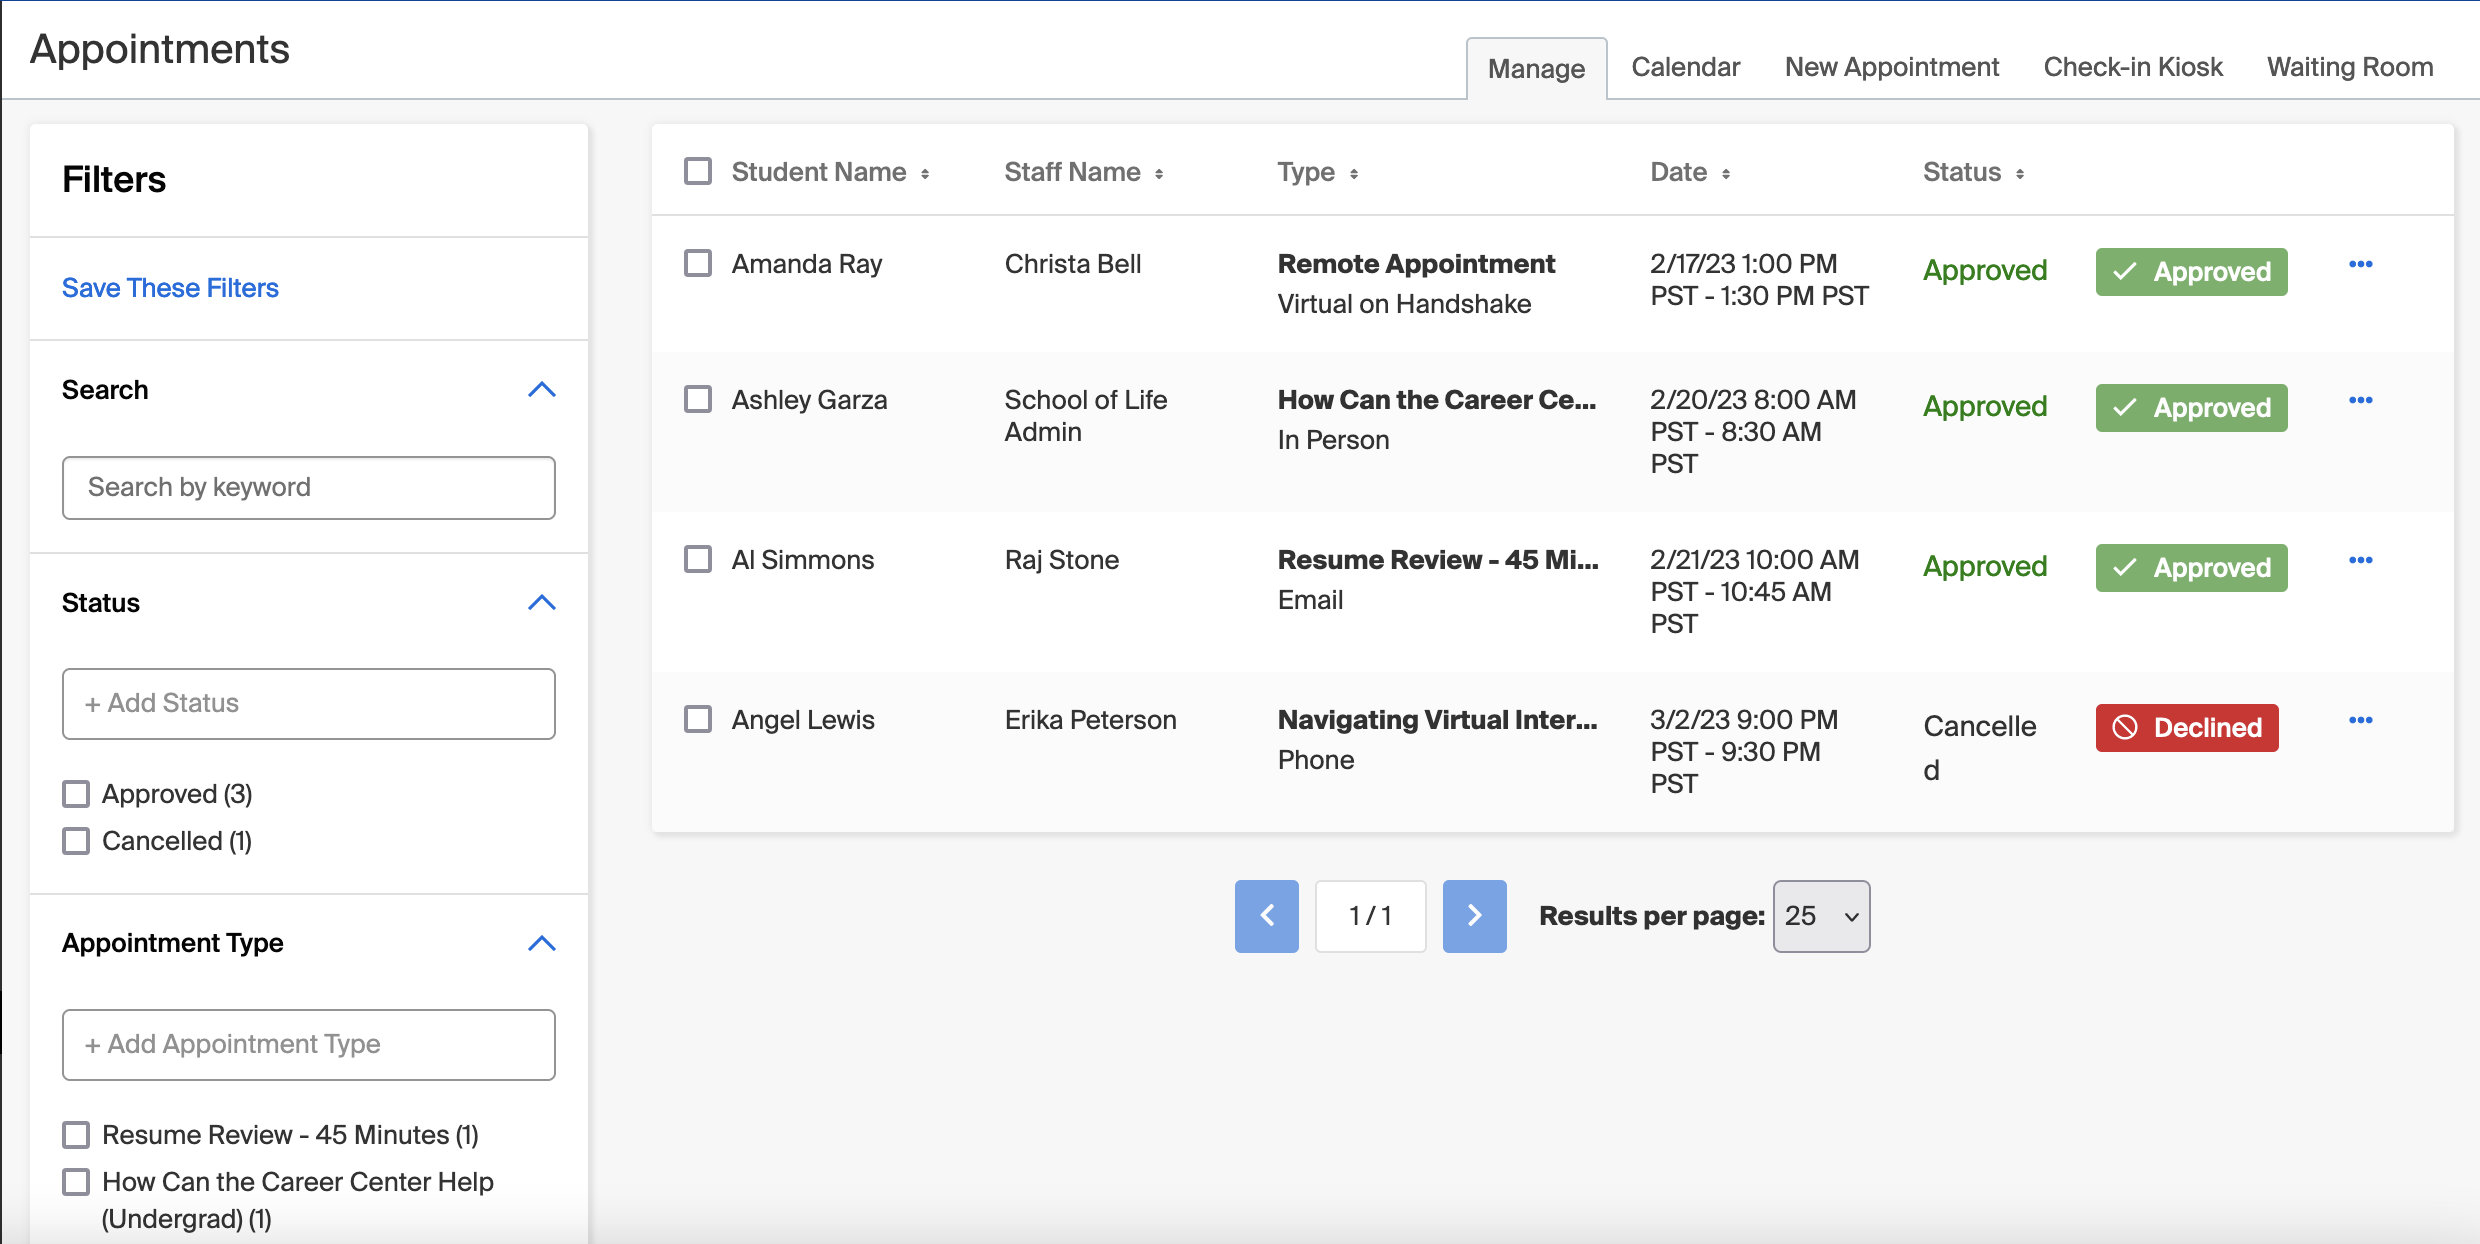Select student name Al Simmons
Screen dimensions: 2480x1244
point(803,560)
